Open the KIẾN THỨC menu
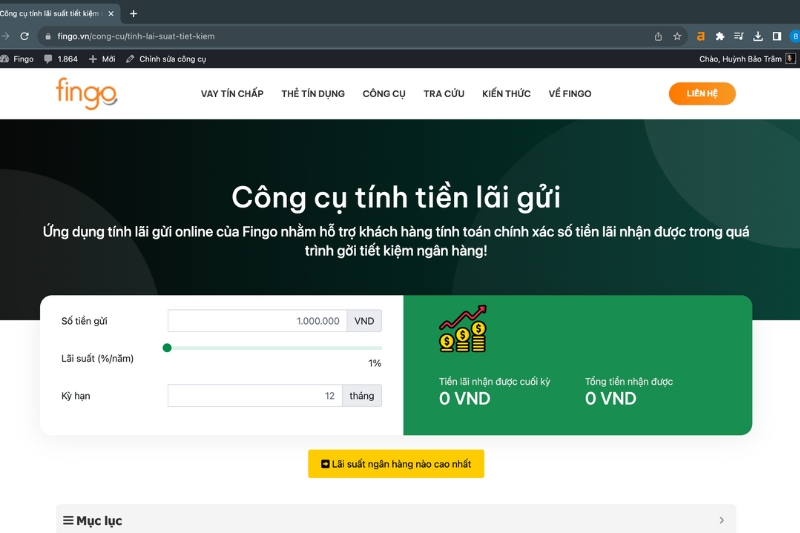 point(506,94)
